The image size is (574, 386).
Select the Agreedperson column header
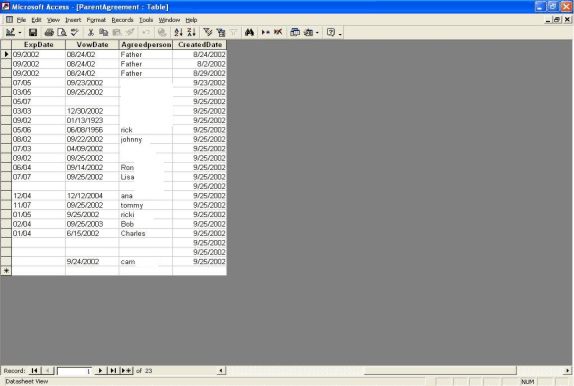tap(146, 45)
